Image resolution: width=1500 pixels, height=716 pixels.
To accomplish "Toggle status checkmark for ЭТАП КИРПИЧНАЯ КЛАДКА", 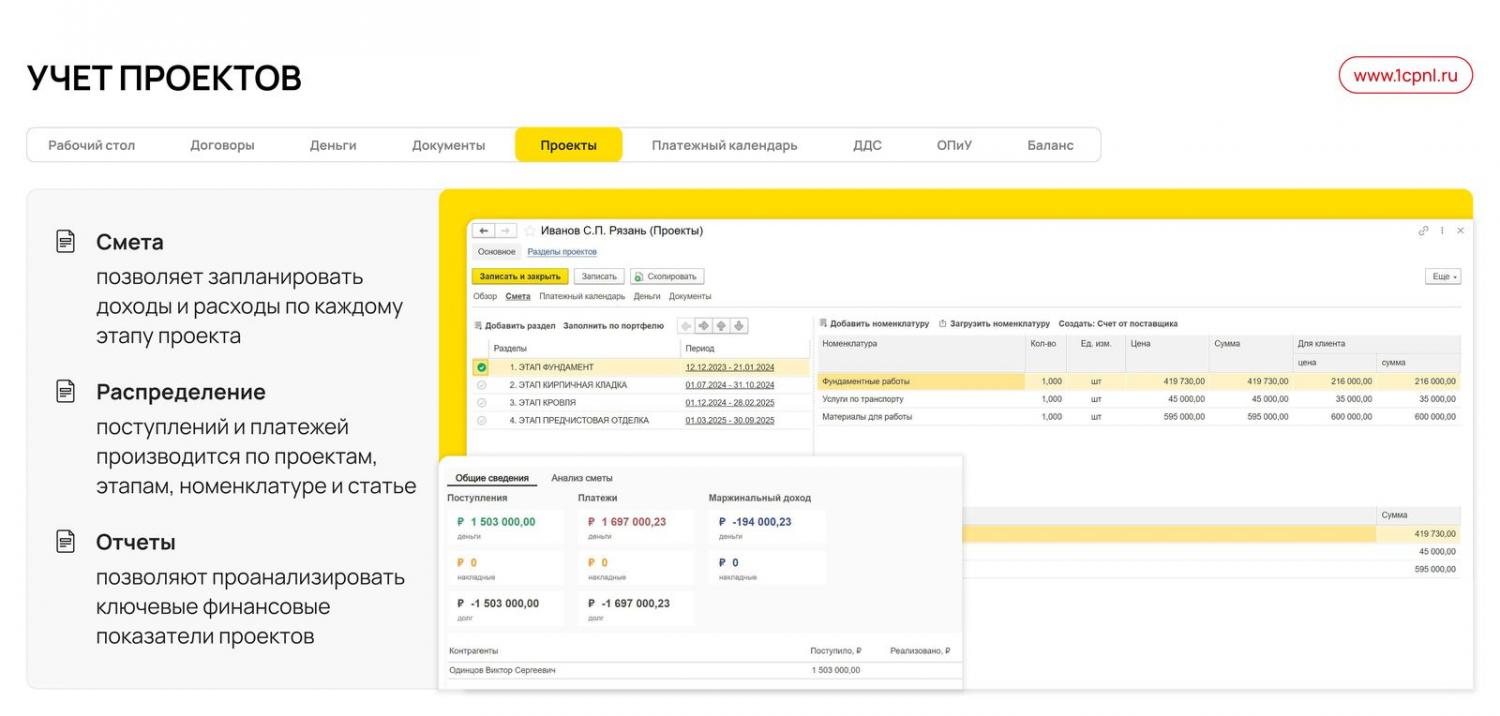I will click(481, 385).
